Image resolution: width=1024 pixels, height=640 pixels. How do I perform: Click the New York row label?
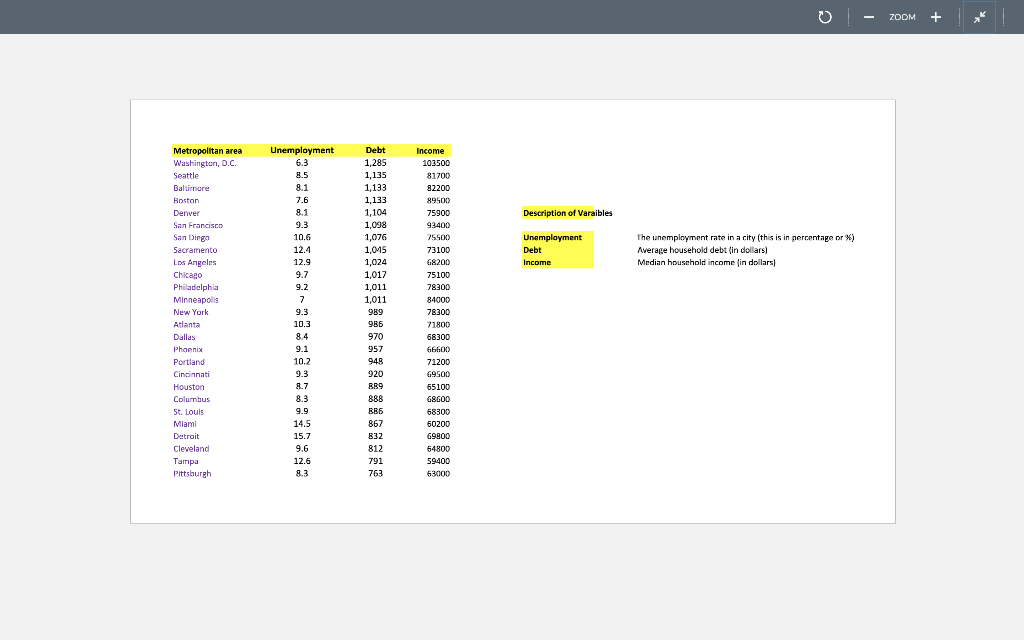(191, 312)
